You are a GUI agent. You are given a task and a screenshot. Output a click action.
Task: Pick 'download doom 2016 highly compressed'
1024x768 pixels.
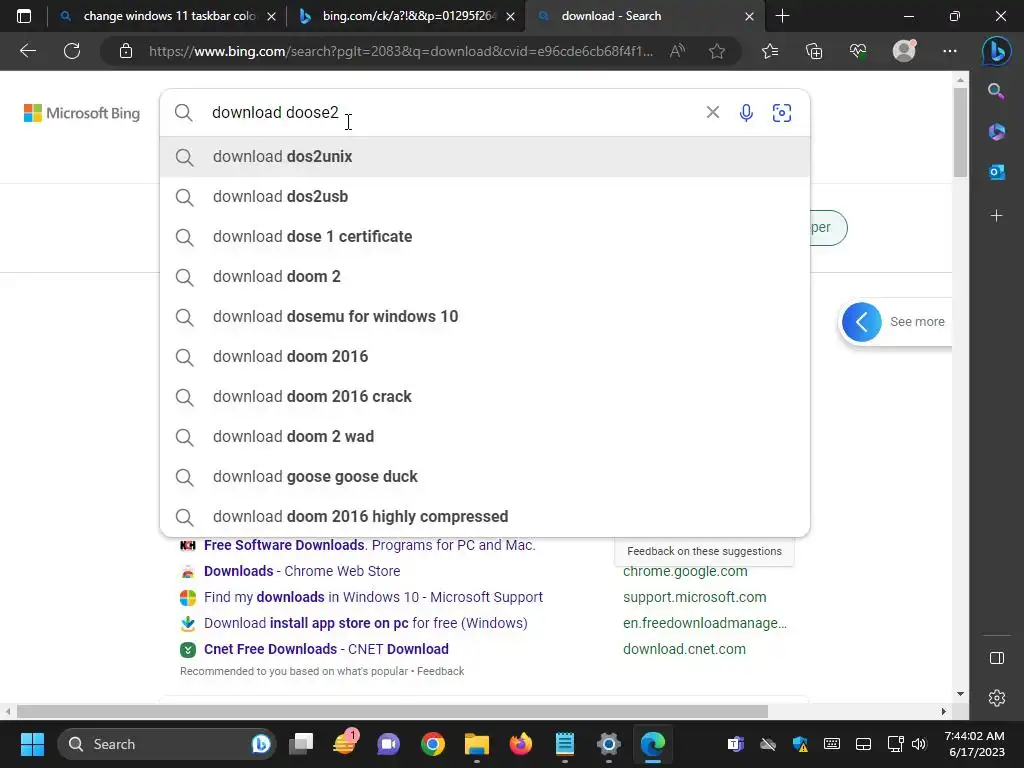coord(485,517)
